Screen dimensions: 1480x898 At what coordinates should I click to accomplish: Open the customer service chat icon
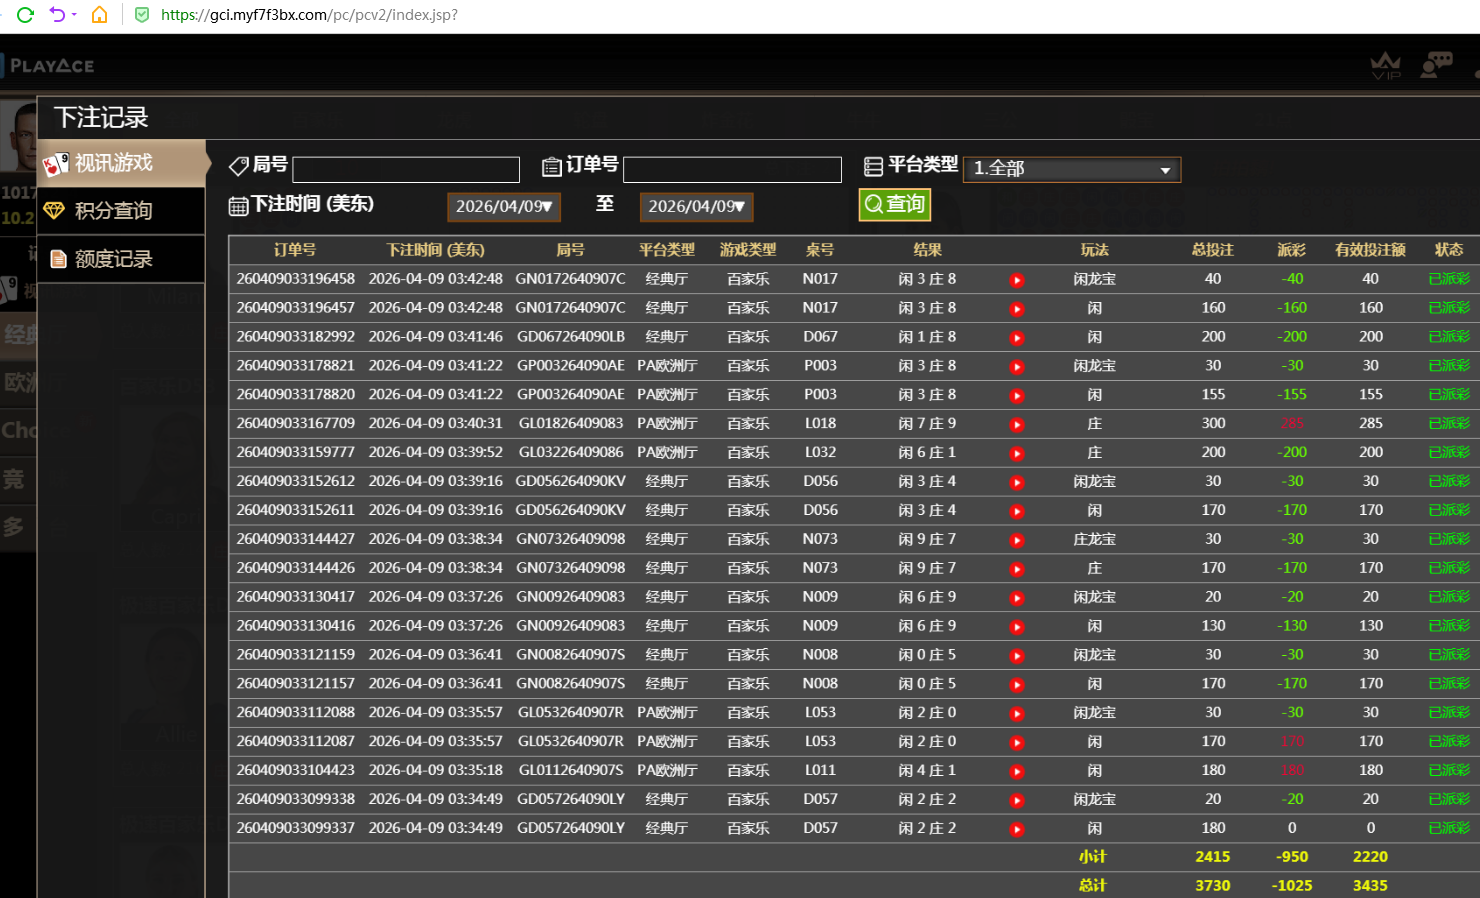coord(1437,63)
